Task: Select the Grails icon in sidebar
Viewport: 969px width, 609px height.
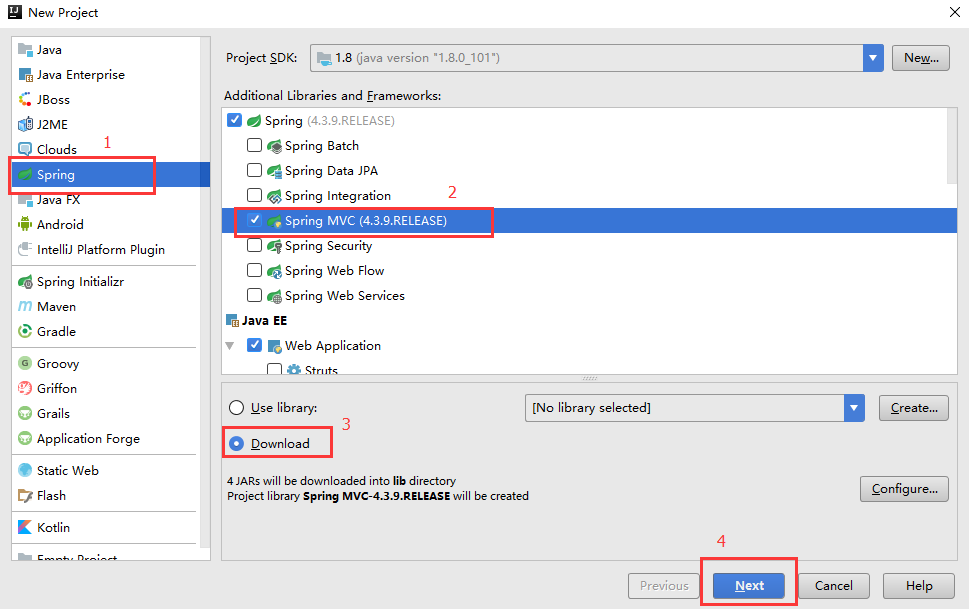Action: pyautogui.click(x=25, y=413)
